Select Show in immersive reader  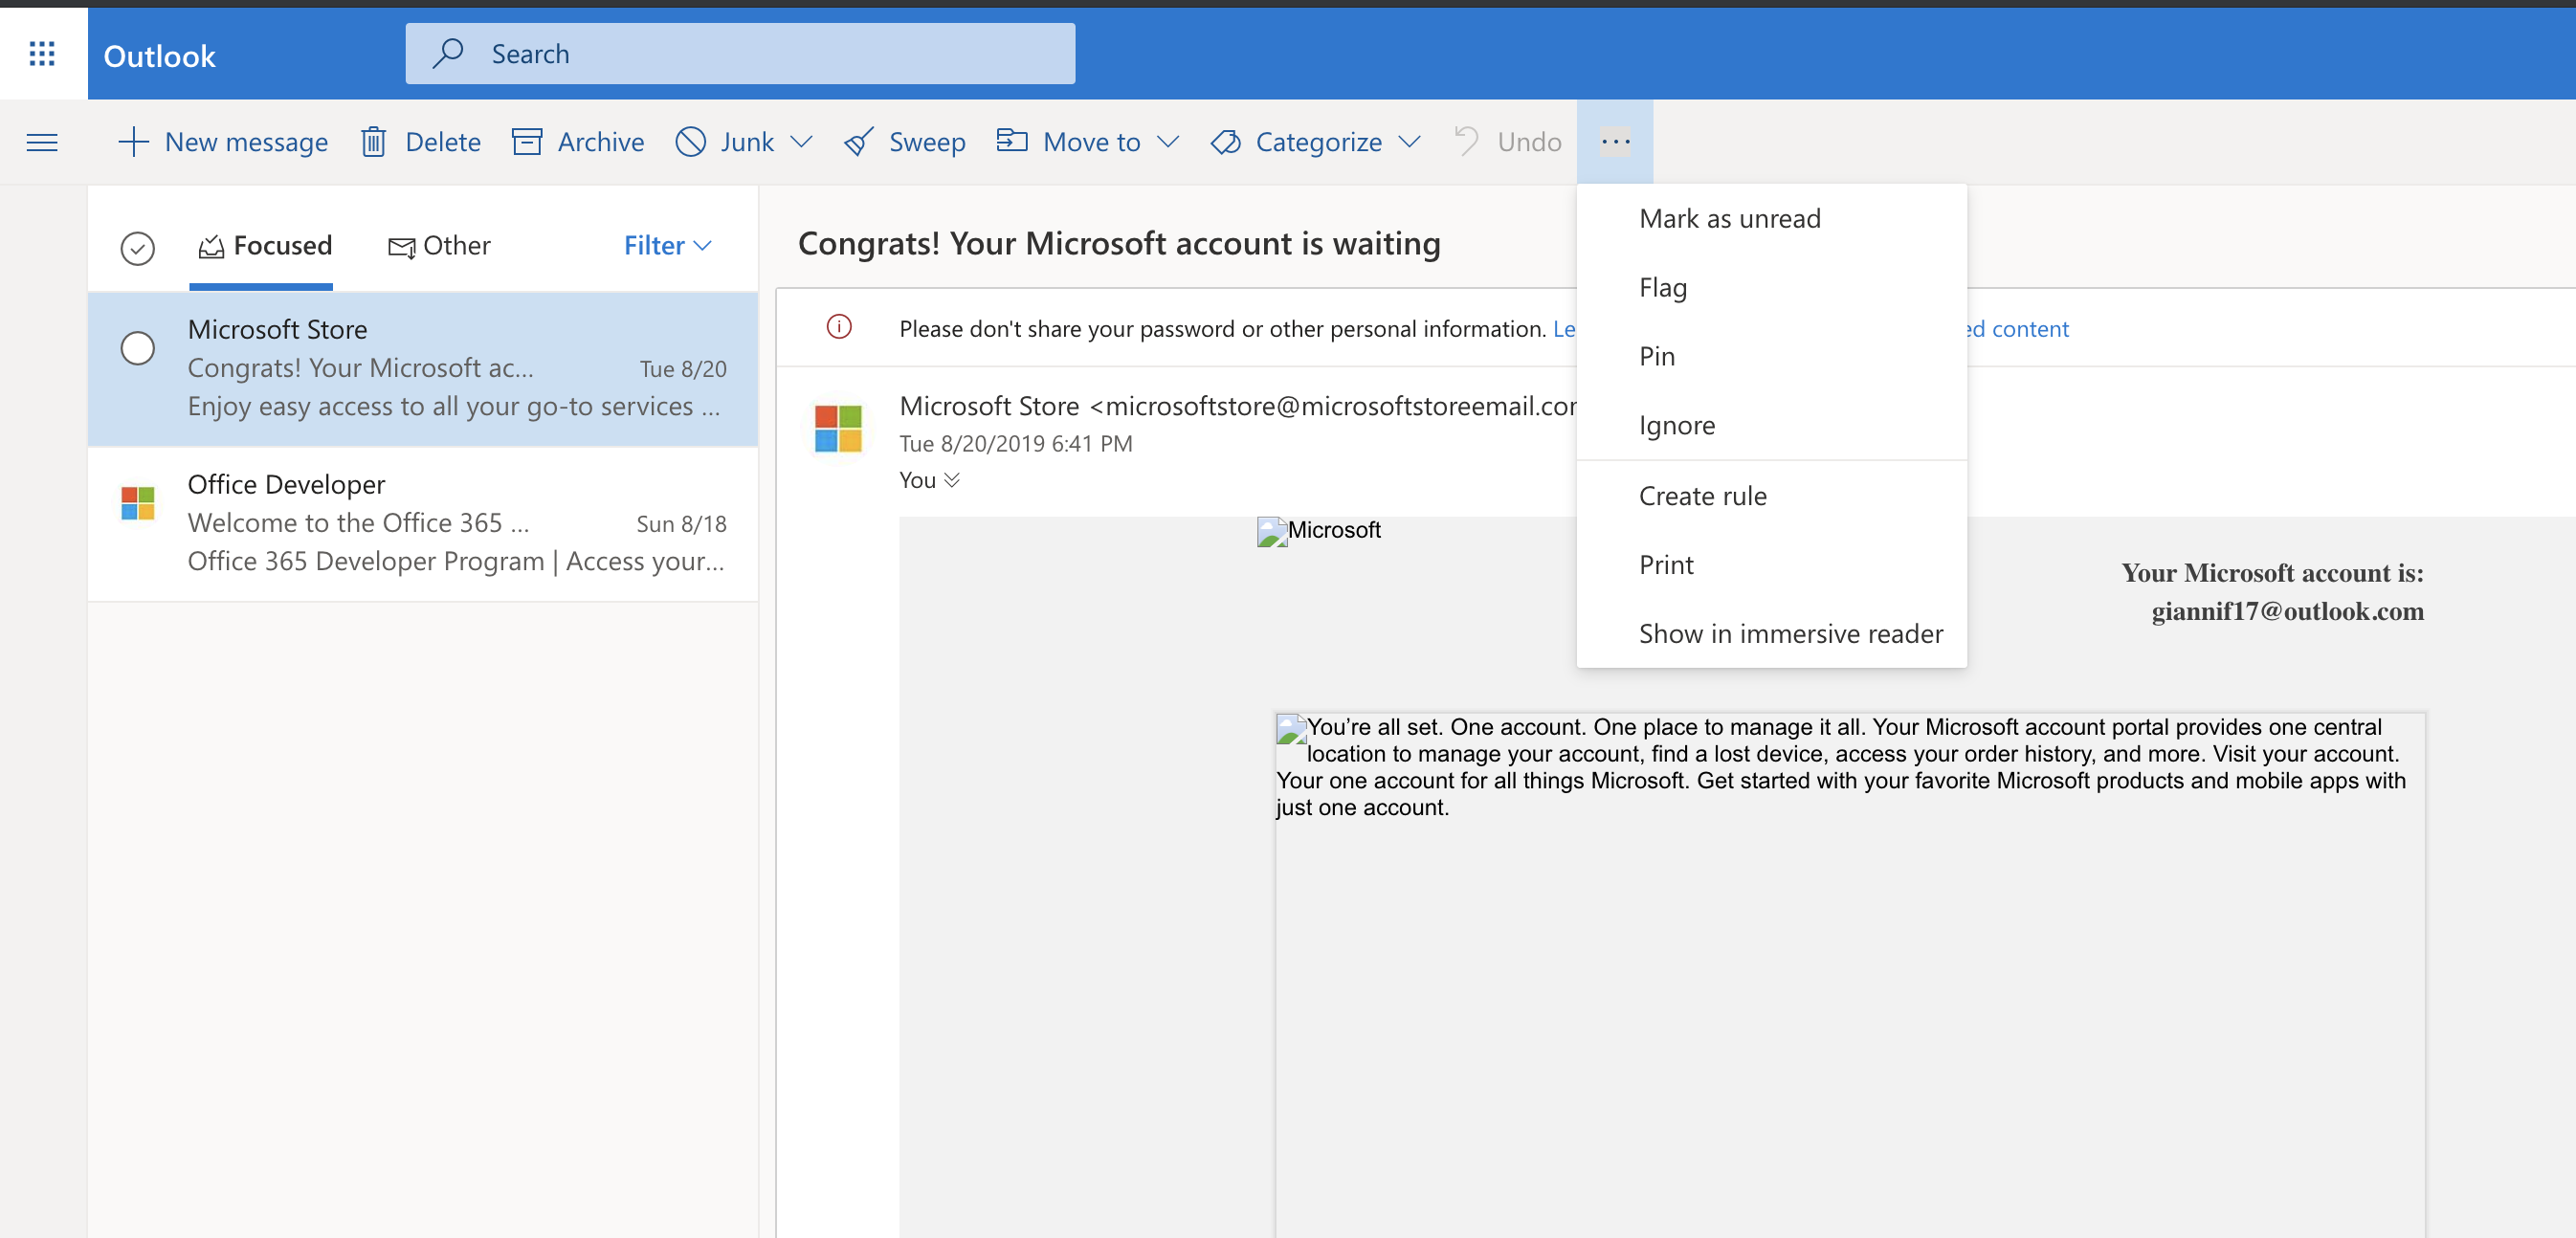click(x=1790, y=633)
